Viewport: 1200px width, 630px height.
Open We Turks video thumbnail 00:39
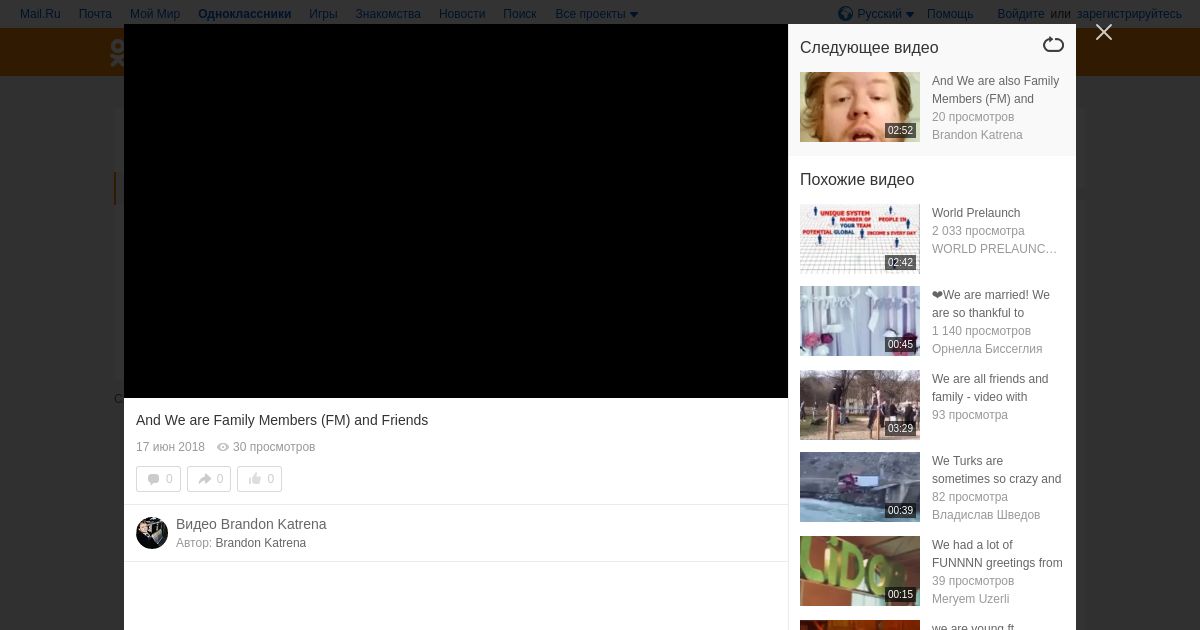click(x=860, y=487)
